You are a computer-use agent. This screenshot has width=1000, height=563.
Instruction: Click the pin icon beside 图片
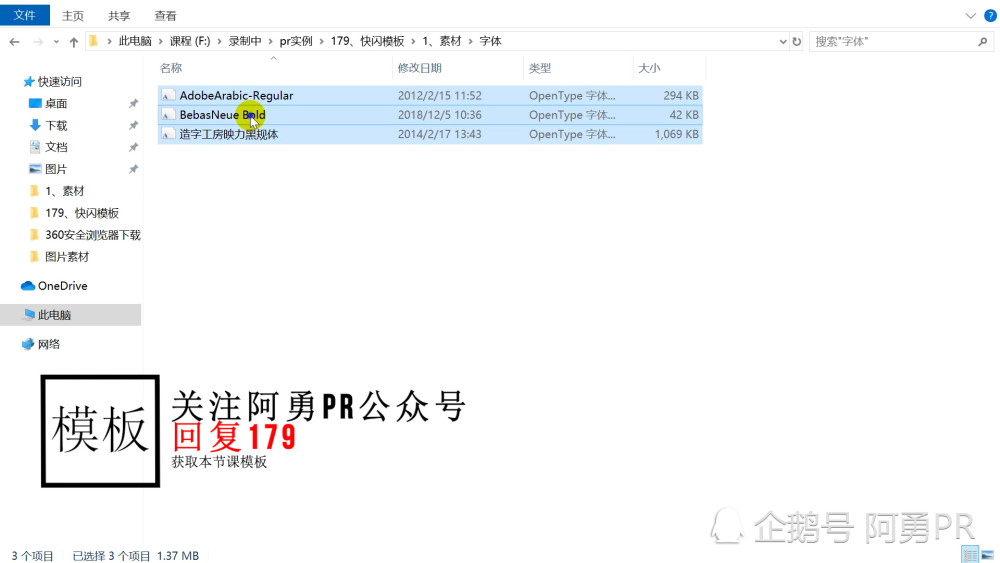coord(133,169)
